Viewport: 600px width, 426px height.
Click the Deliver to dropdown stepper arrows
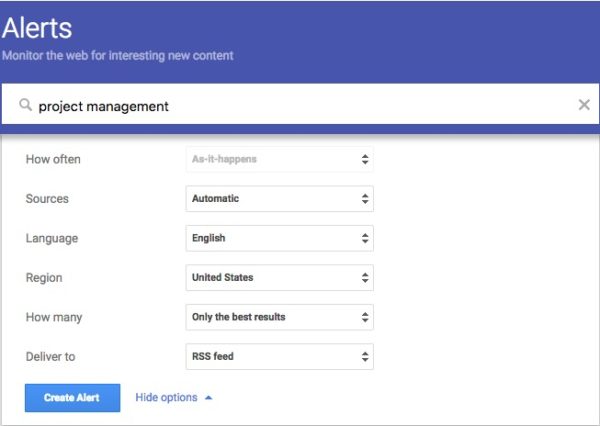point(365,356)
